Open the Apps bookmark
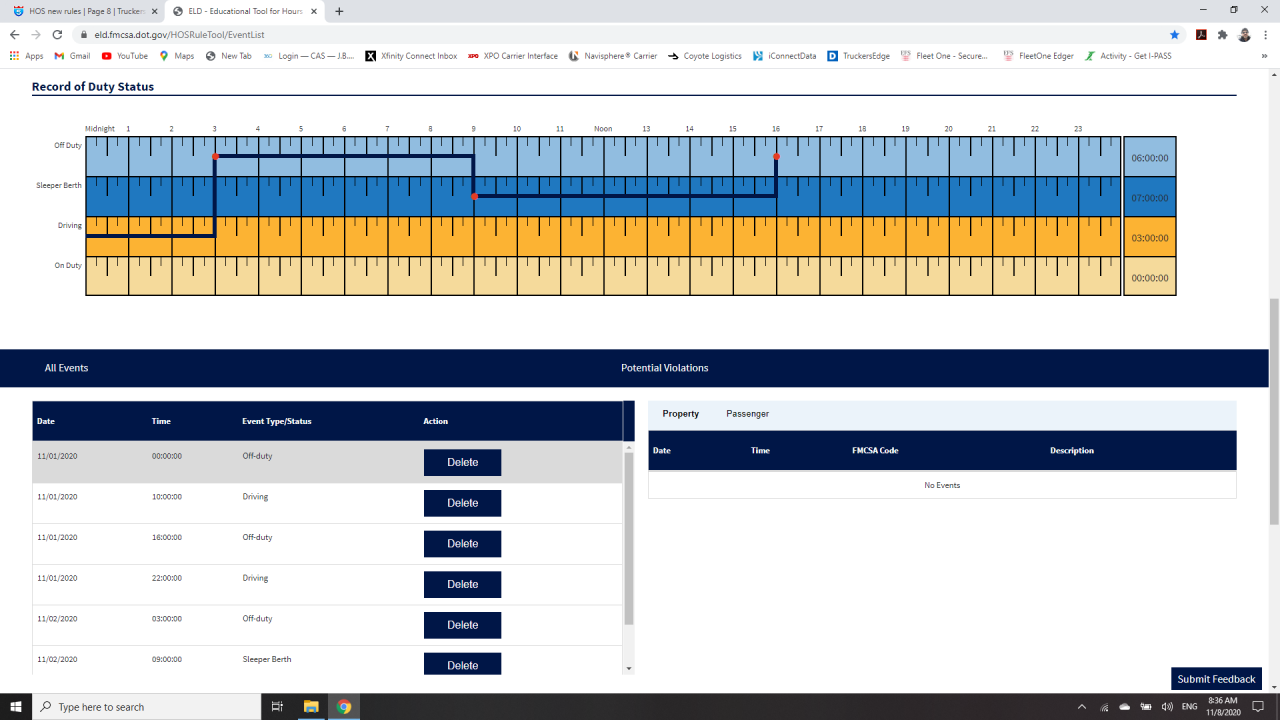The width and height of the screenshot is (1280, 720). 27,56
